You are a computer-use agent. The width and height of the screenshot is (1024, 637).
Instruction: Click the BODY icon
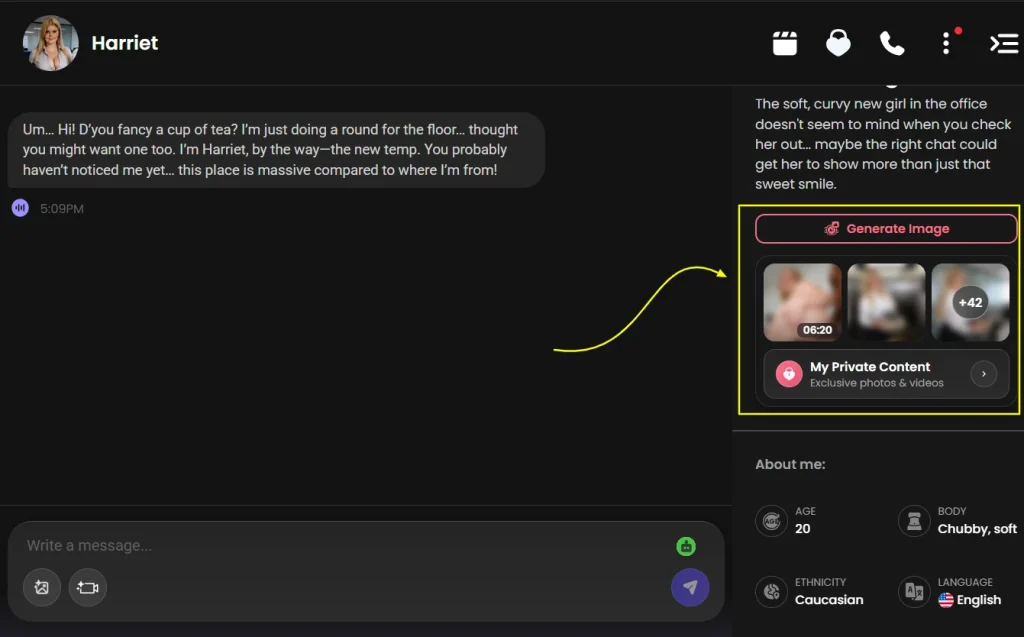tap(914, 521)
